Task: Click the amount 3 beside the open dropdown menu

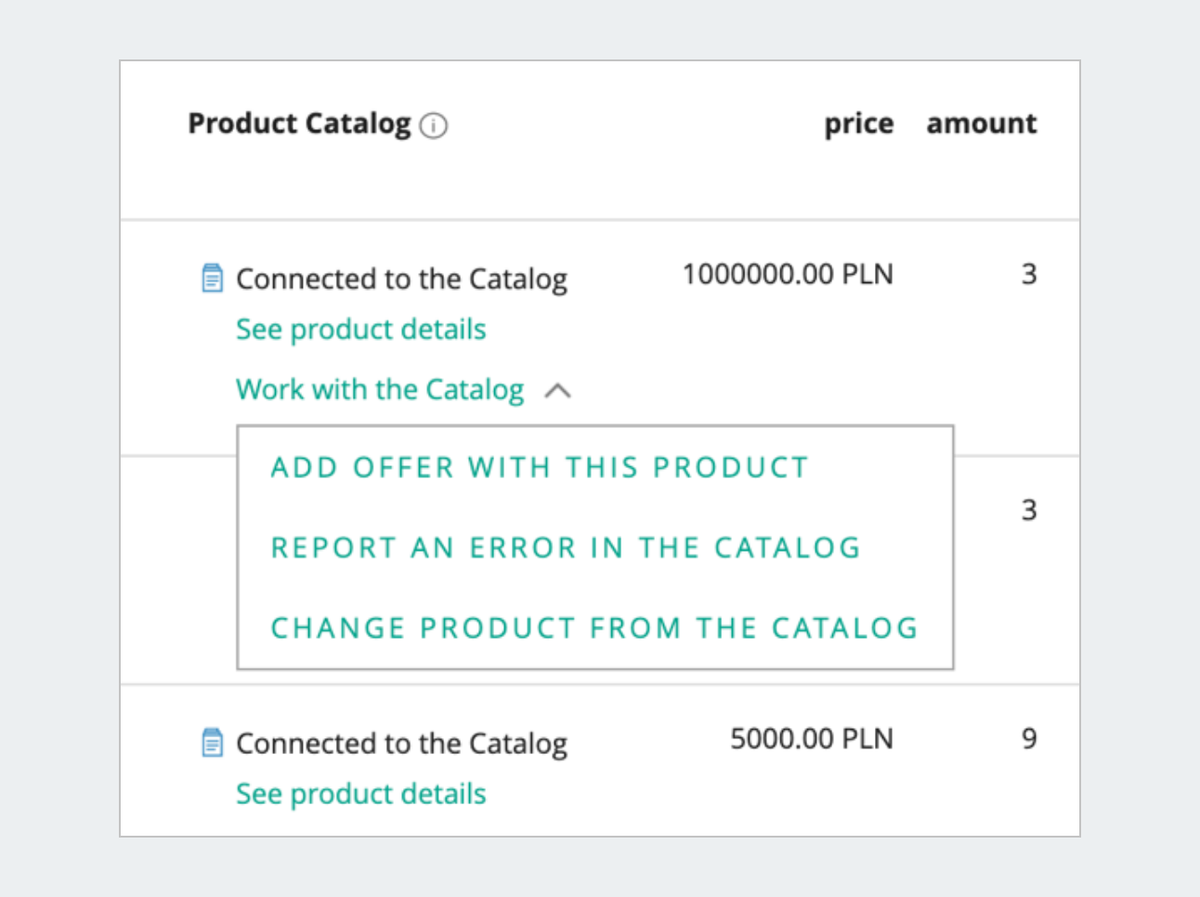Action: (1029, 511)
